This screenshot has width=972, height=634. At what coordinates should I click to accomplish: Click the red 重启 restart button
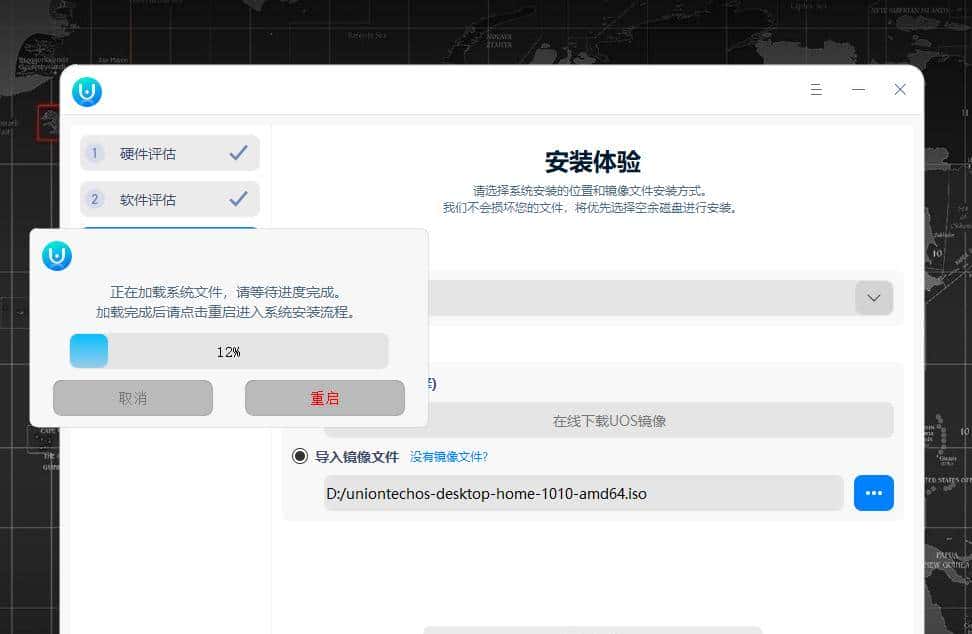(x=323, y=397)
